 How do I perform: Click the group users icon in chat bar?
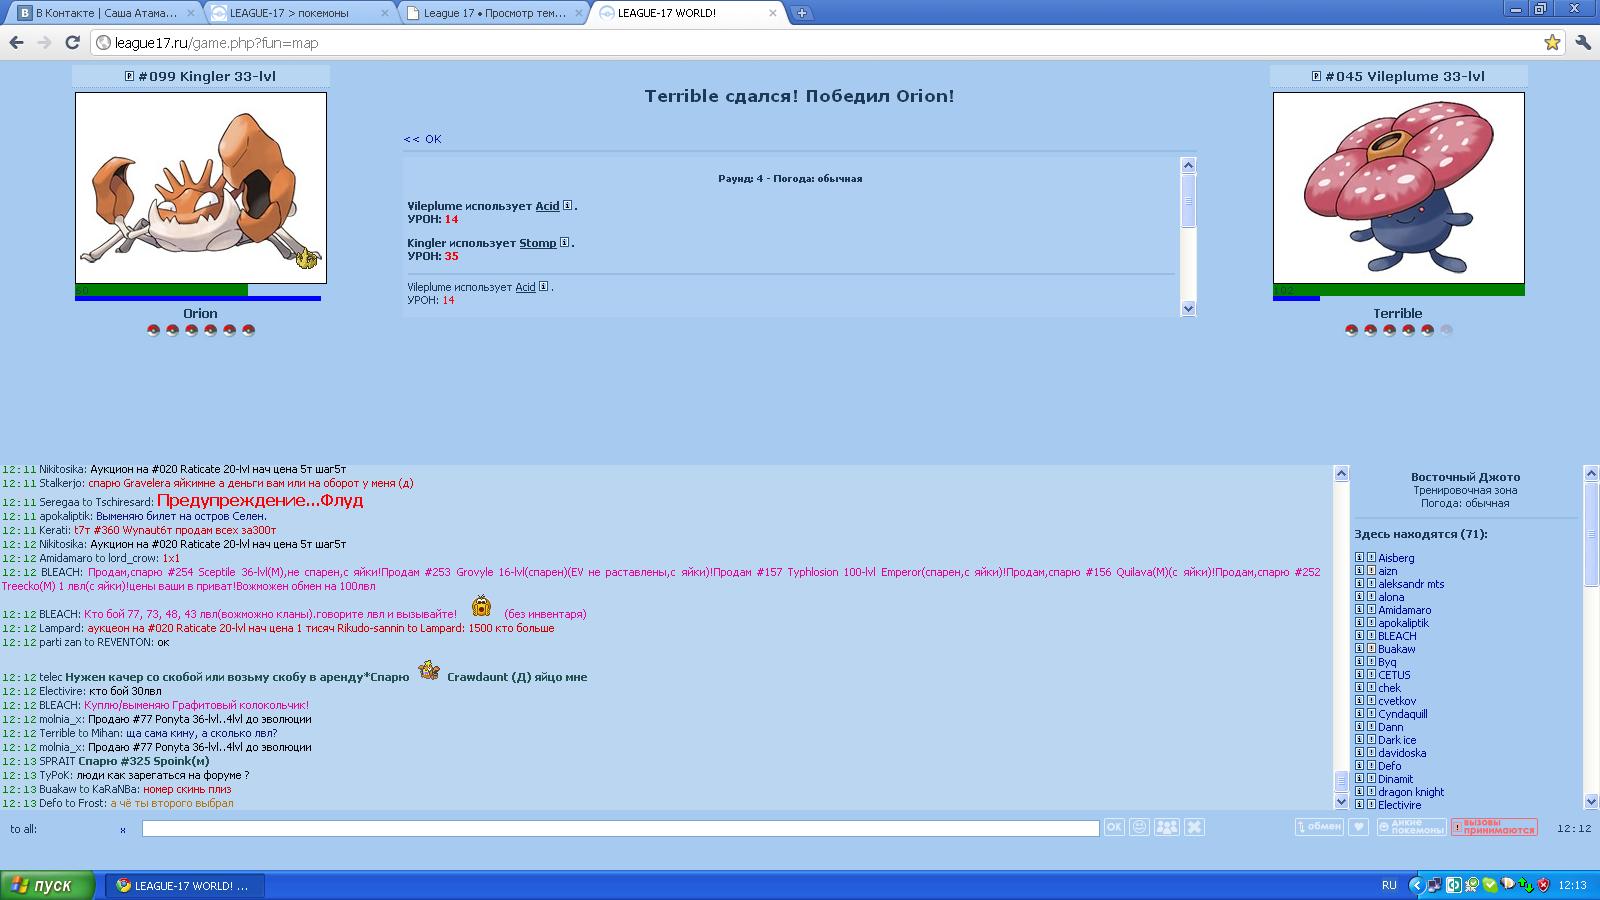[x=1166, y=827]
